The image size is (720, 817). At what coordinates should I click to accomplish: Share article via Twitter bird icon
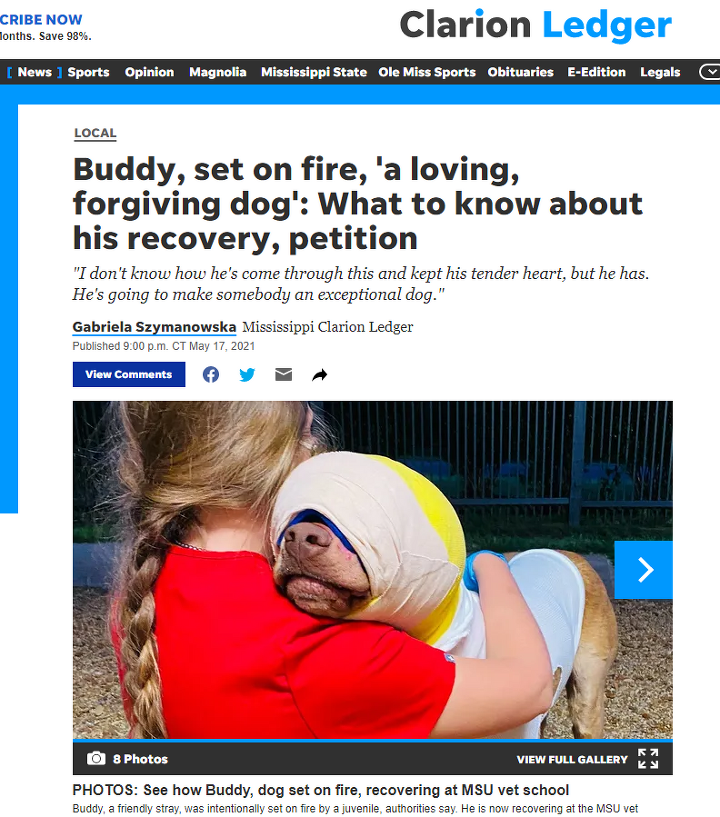pyautogui.click(x=247, y=375)
